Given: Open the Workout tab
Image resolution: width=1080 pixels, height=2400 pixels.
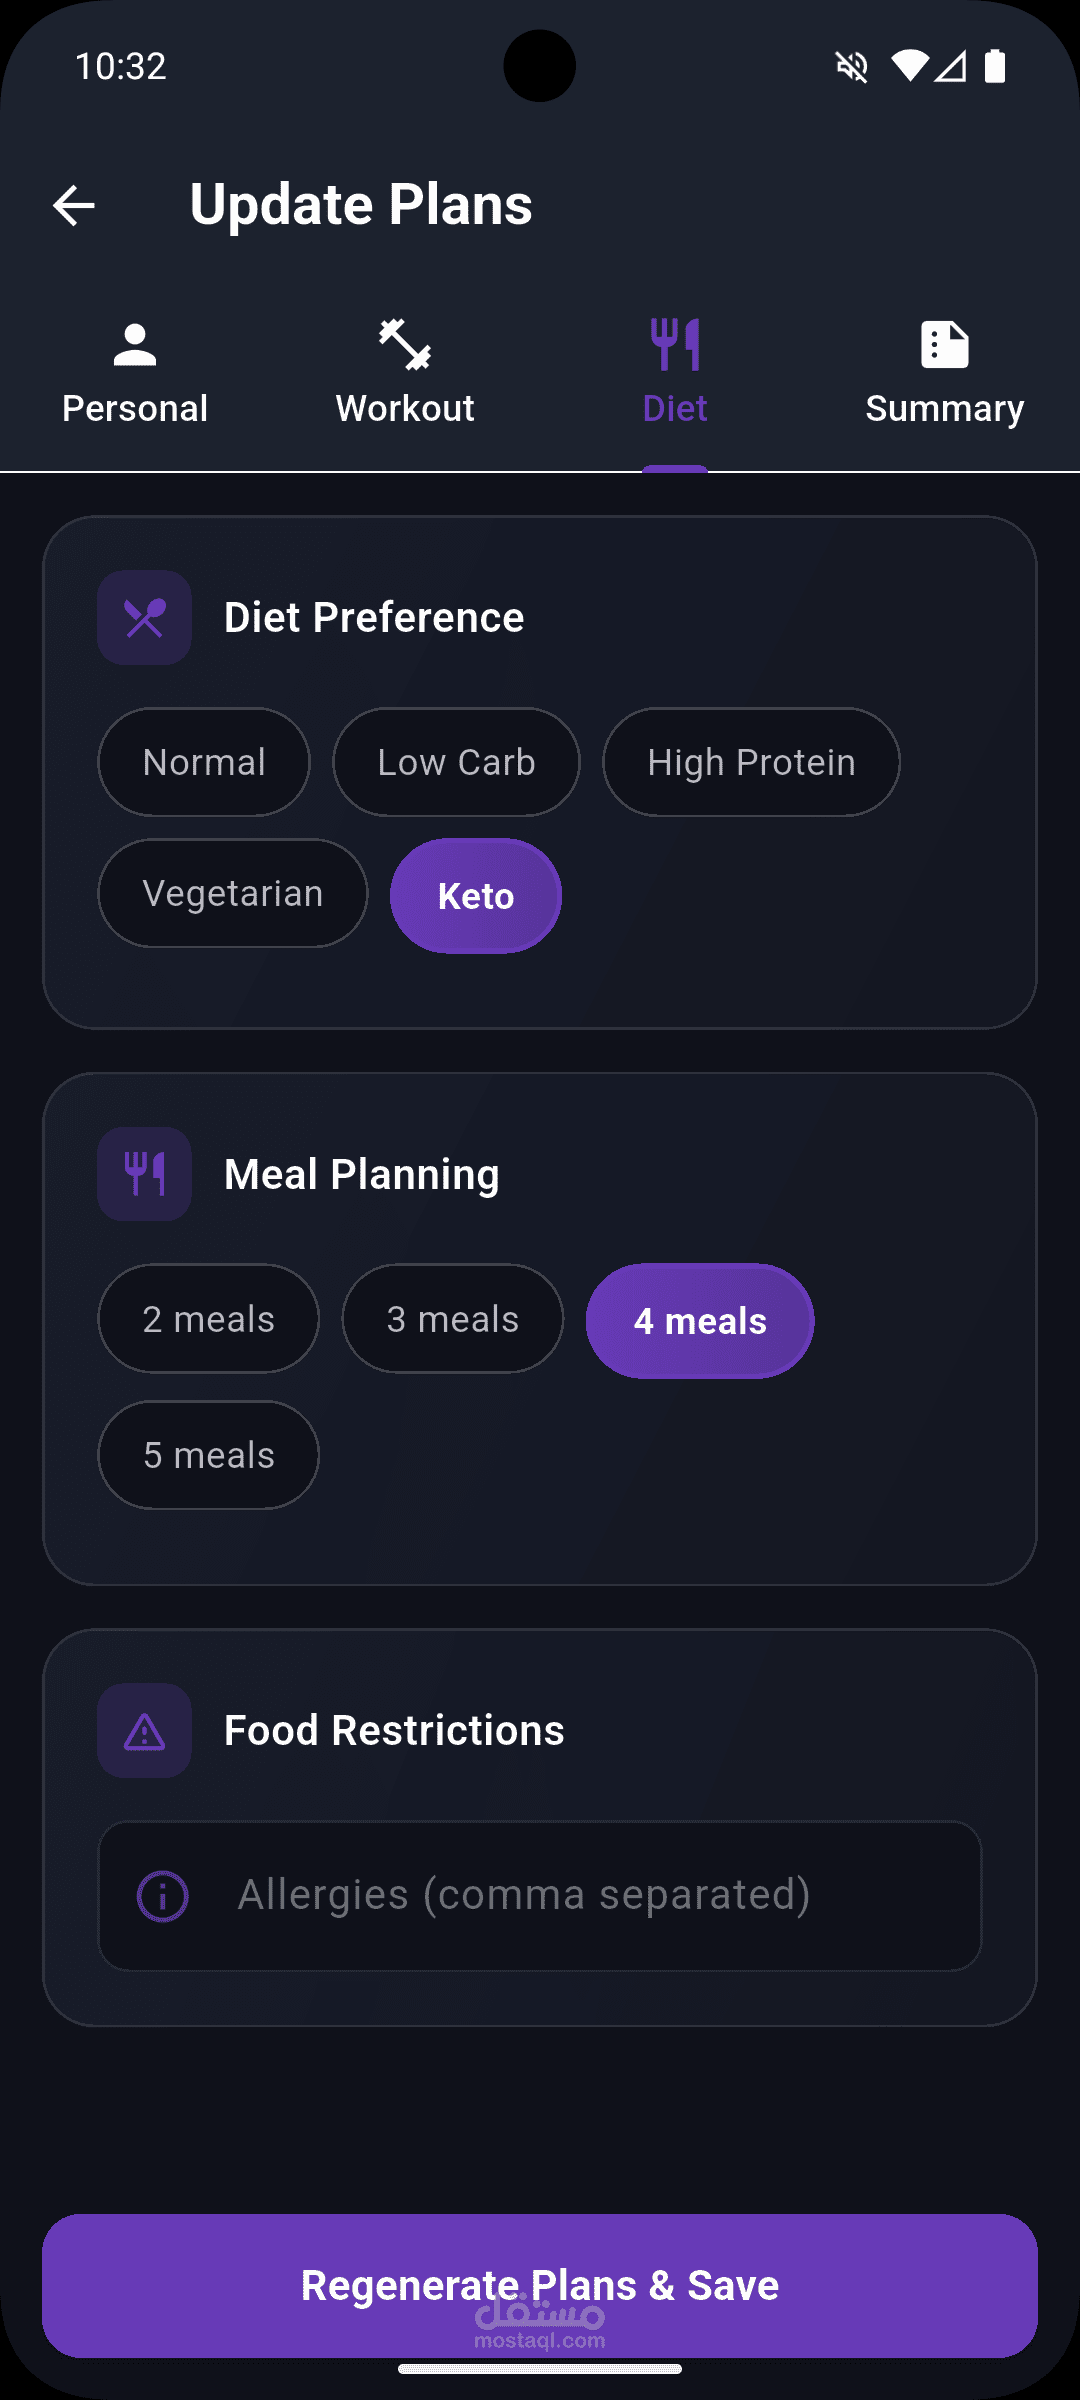Looking at the screenshot, I should (x=405, y=374).
